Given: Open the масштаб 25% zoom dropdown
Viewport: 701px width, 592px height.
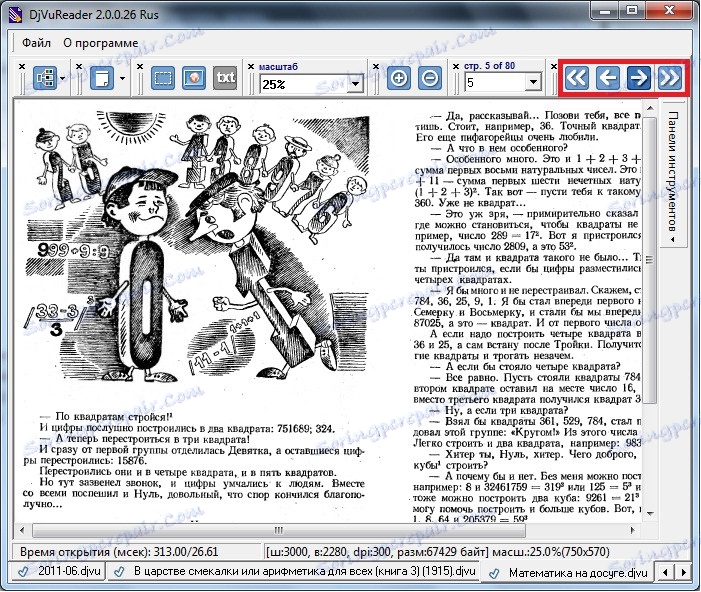Looking at the screenshot, I should 356,84.
